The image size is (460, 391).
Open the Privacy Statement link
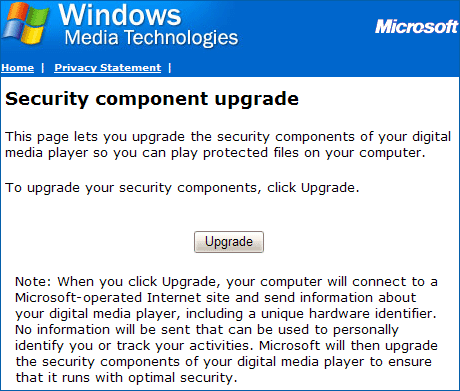108,68
